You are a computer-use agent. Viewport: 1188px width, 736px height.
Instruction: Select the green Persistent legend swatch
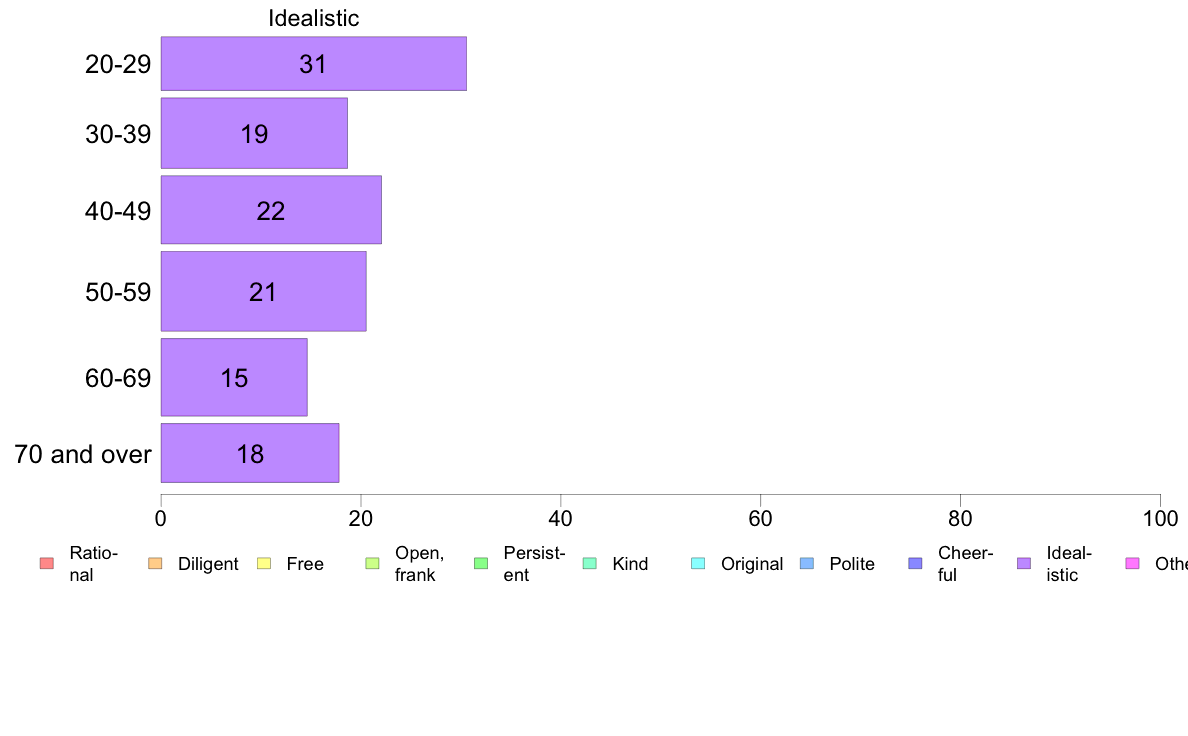[481, 563]
